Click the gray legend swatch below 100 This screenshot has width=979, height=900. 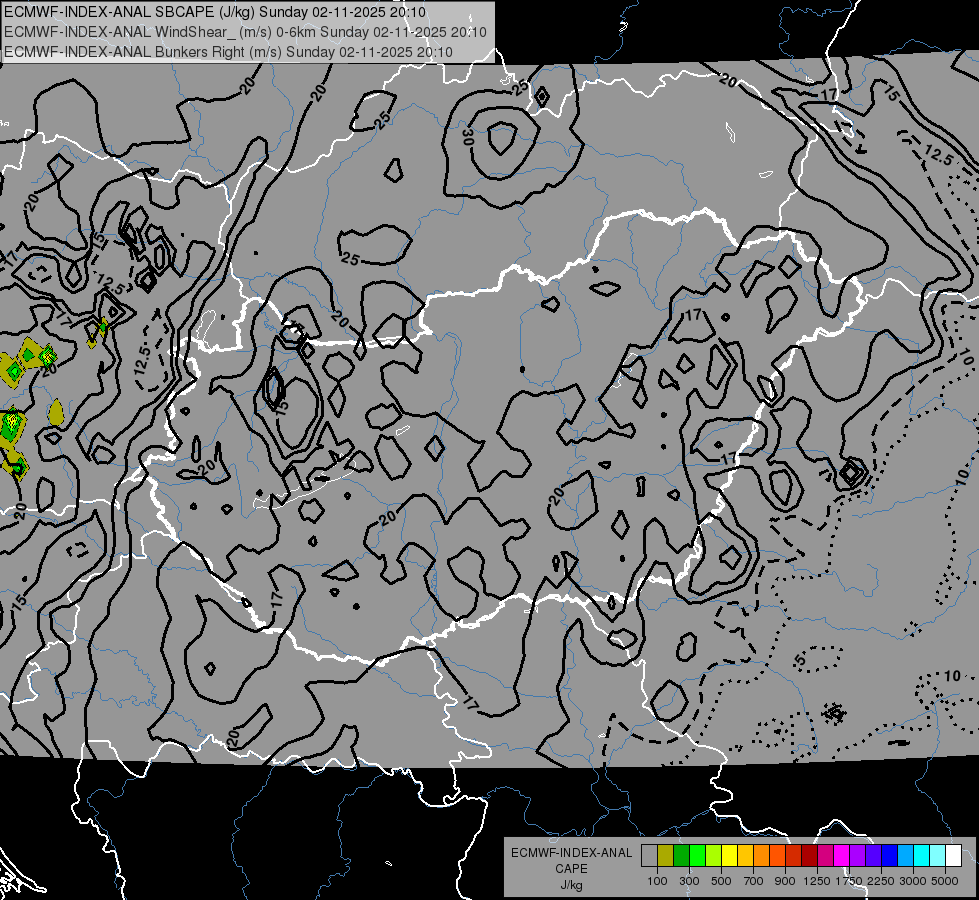pyautogui.click(x=649, y=856)
